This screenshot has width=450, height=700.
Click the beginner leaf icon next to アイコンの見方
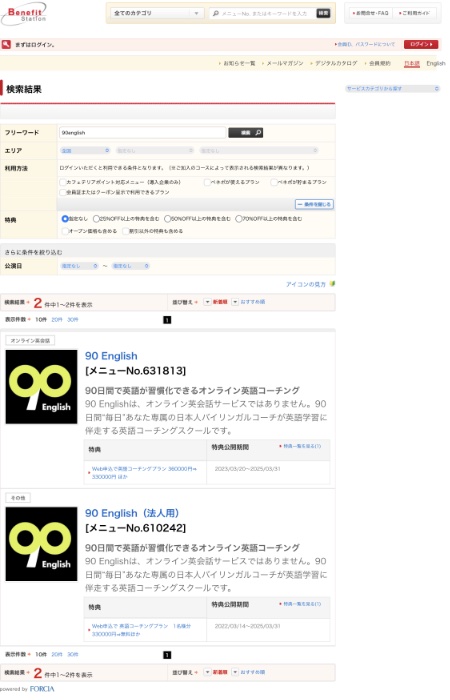[332, 283]
